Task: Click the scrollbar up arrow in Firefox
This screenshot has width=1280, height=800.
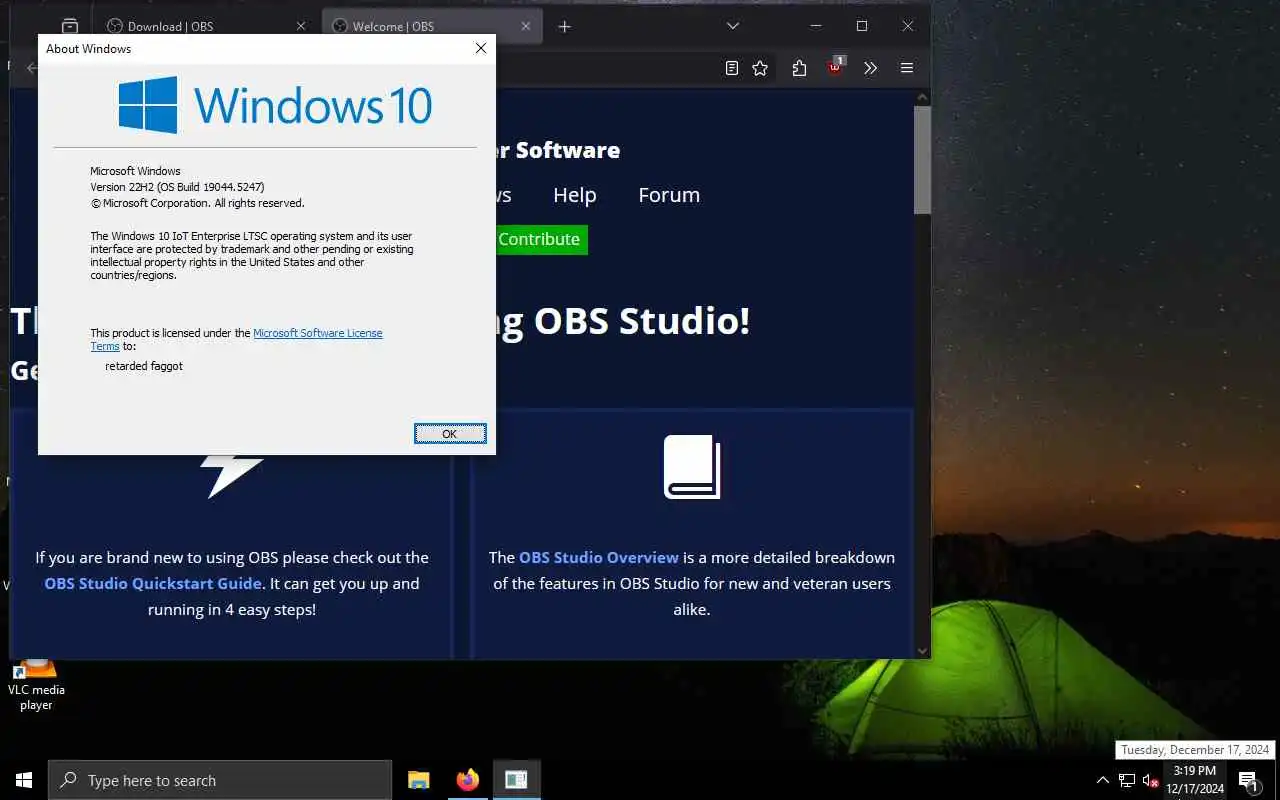Action: (x=922, y=96)
